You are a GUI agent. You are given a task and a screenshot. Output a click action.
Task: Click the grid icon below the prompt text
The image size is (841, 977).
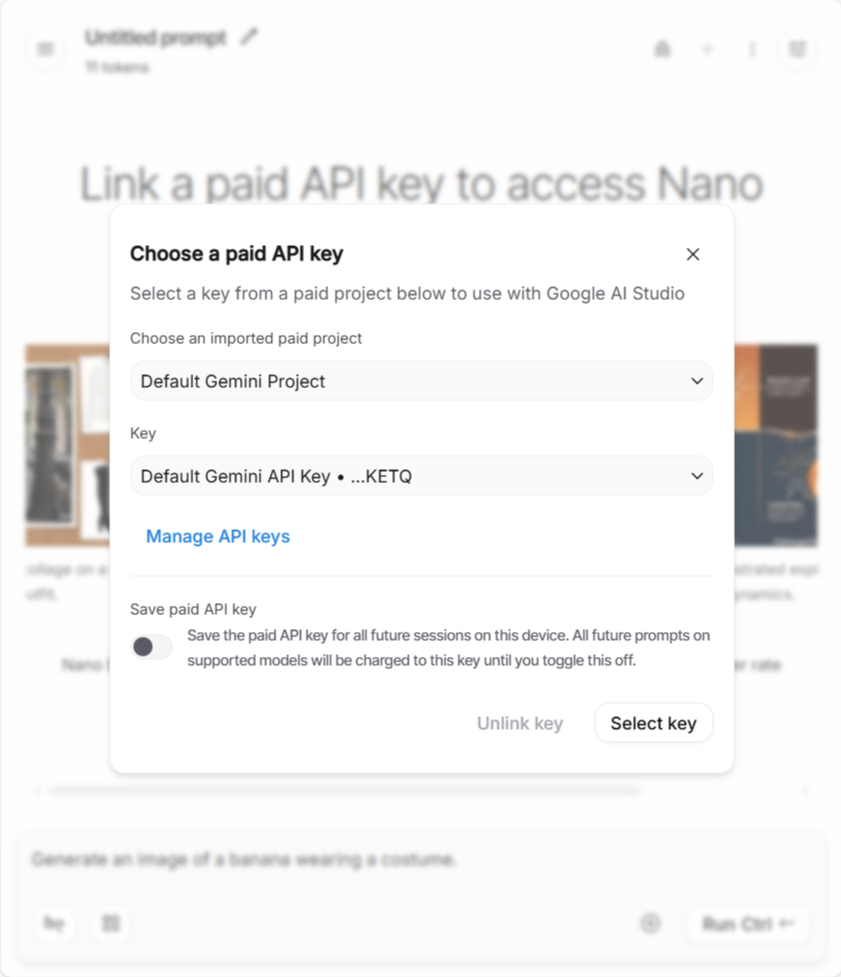tap(111, 923)
